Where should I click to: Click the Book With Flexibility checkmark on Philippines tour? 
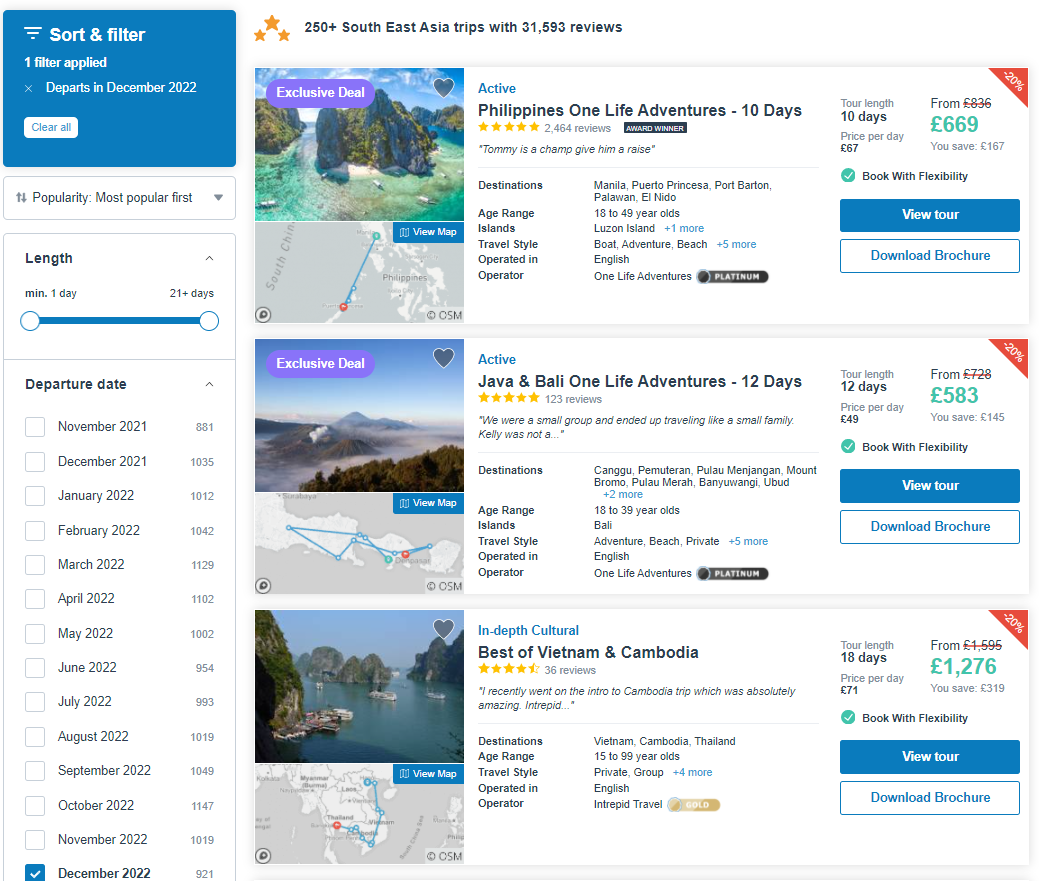[x=848, y=176]
